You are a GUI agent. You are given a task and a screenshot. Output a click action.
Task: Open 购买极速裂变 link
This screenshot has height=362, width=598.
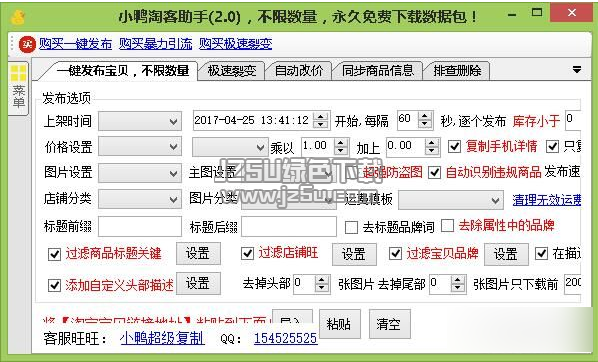coord(235,44)
